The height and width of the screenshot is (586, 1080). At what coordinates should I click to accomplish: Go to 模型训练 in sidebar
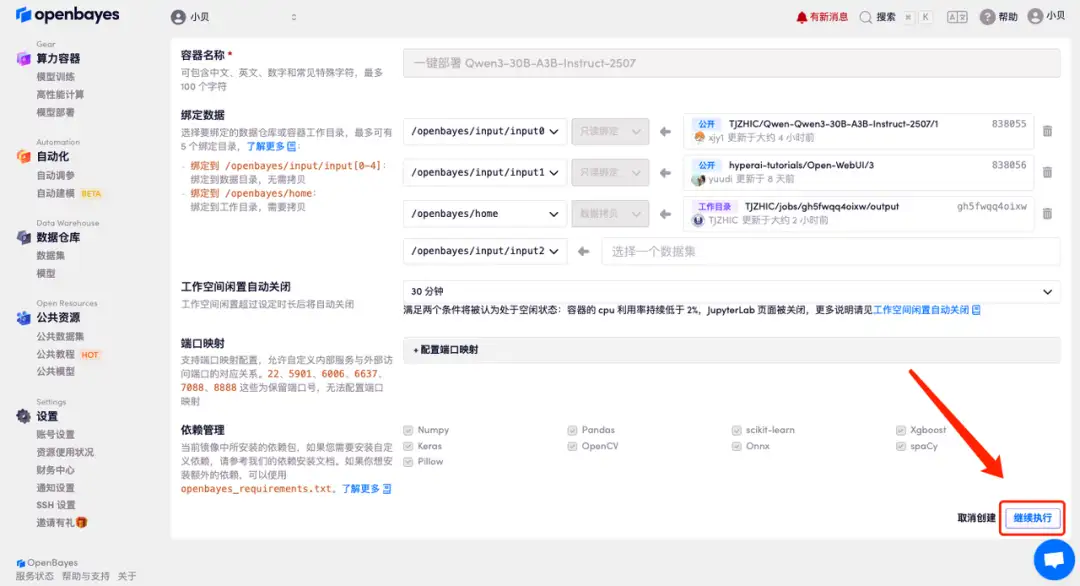(55, 76)
